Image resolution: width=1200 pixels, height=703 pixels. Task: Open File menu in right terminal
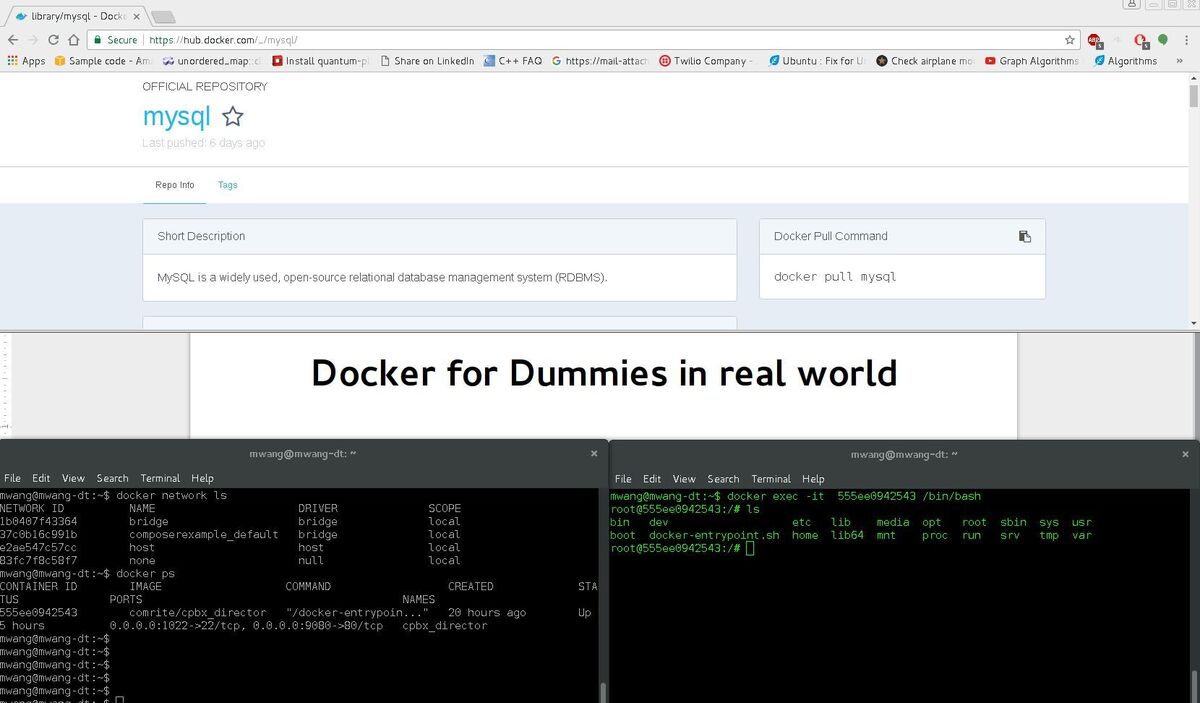(623, 479)
